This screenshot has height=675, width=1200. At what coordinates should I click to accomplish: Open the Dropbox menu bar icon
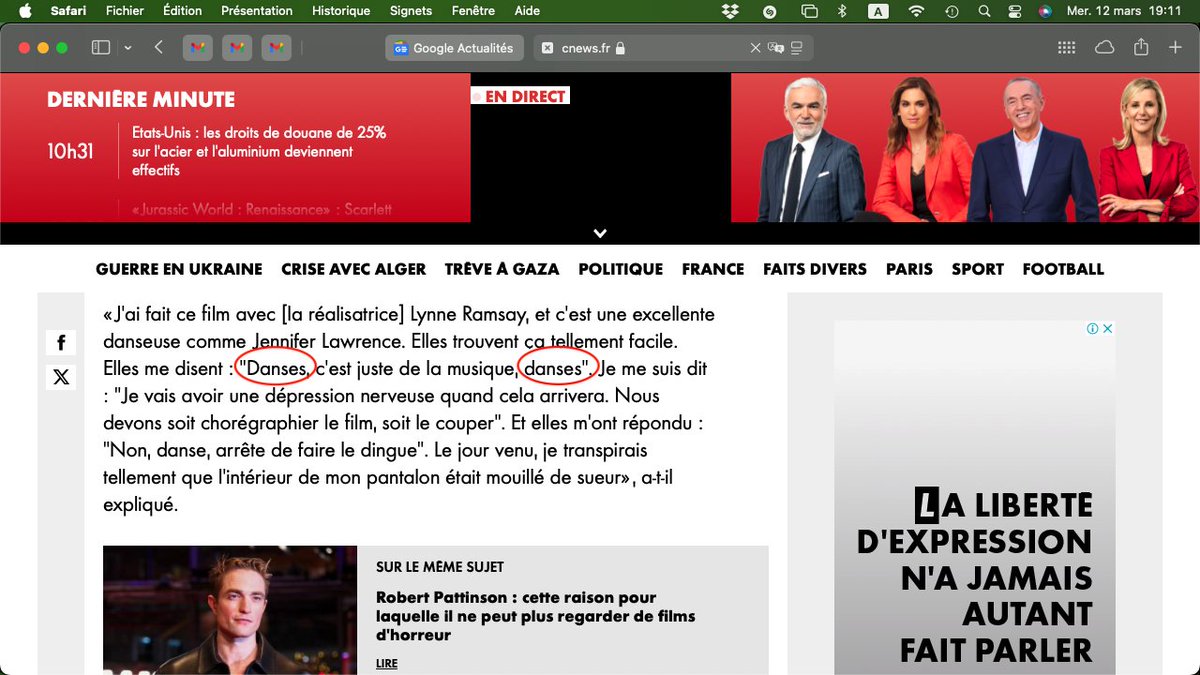click(730, 11)
